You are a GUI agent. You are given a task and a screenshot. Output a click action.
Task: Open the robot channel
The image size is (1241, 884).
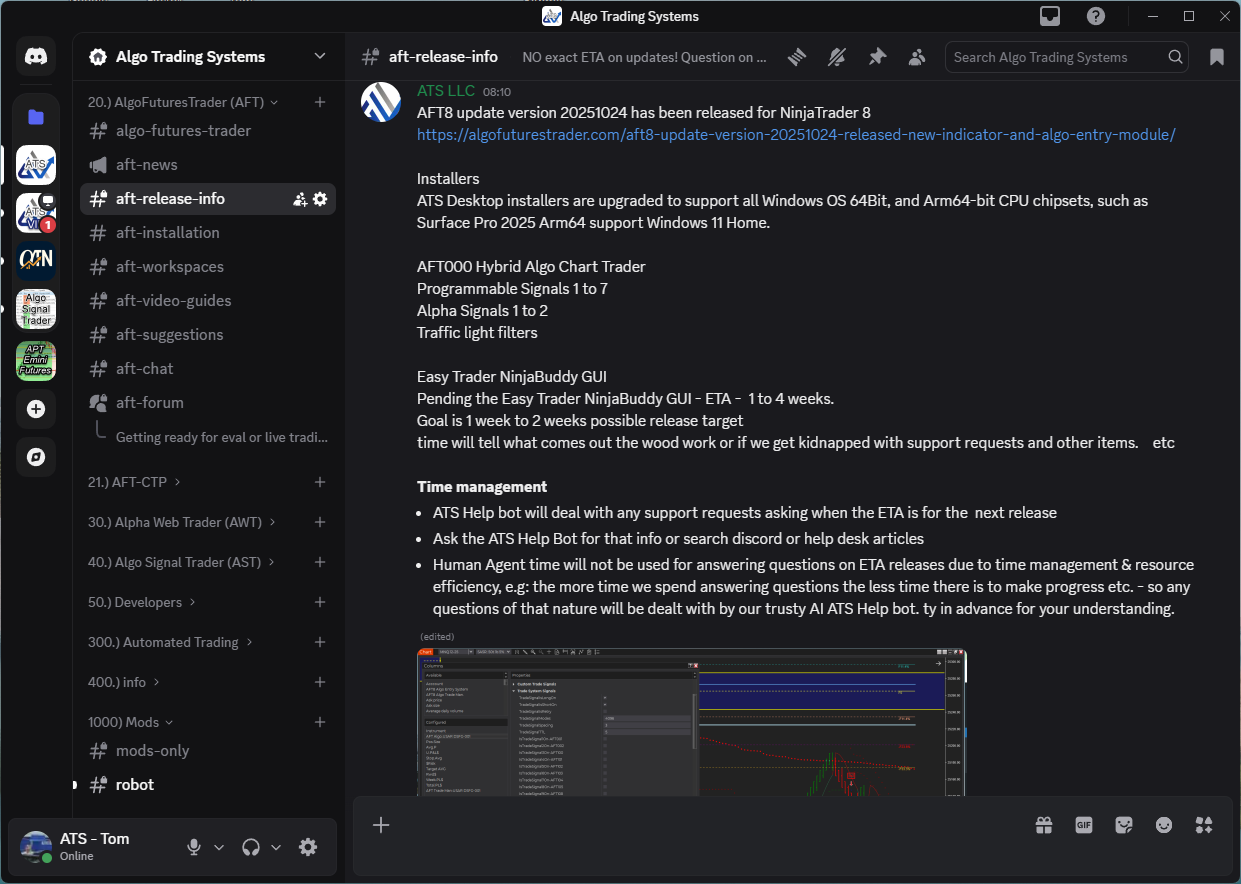pyautogui.click(x=208, y=785)
